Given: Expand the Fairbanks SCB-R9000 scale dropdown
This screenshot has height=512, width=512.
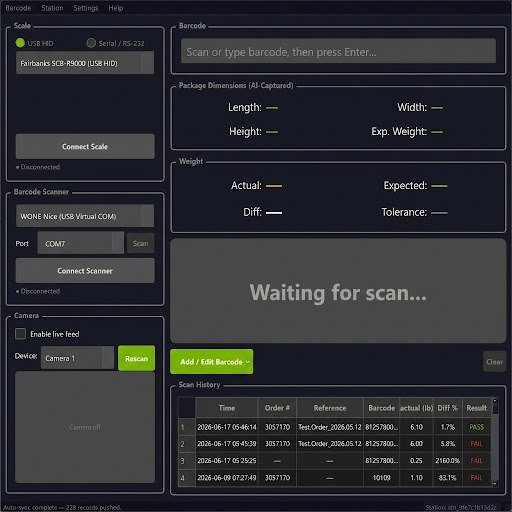Looking at the screenshot, I should tap(85, 63).
